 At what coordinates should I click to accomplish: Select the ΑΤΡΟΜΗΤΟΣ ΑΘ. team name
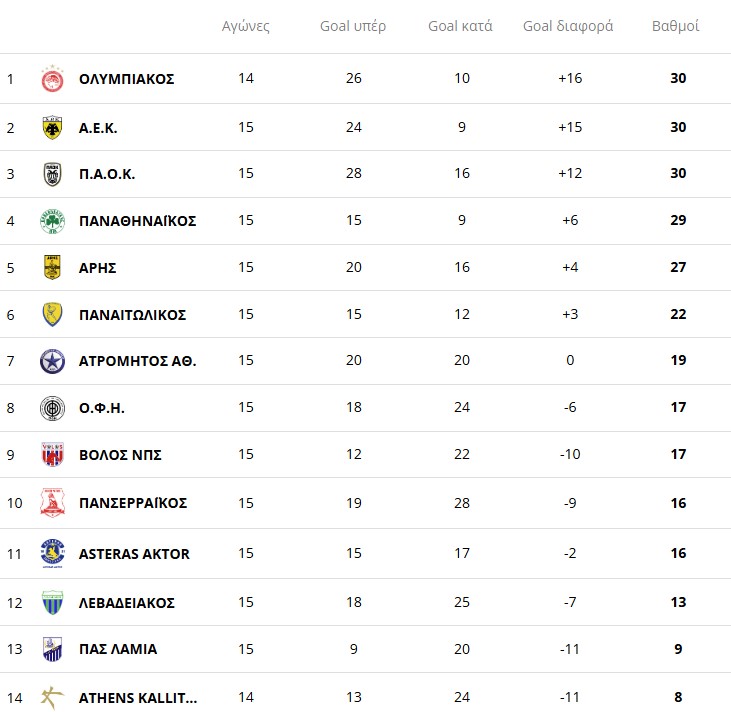point(137,361)
